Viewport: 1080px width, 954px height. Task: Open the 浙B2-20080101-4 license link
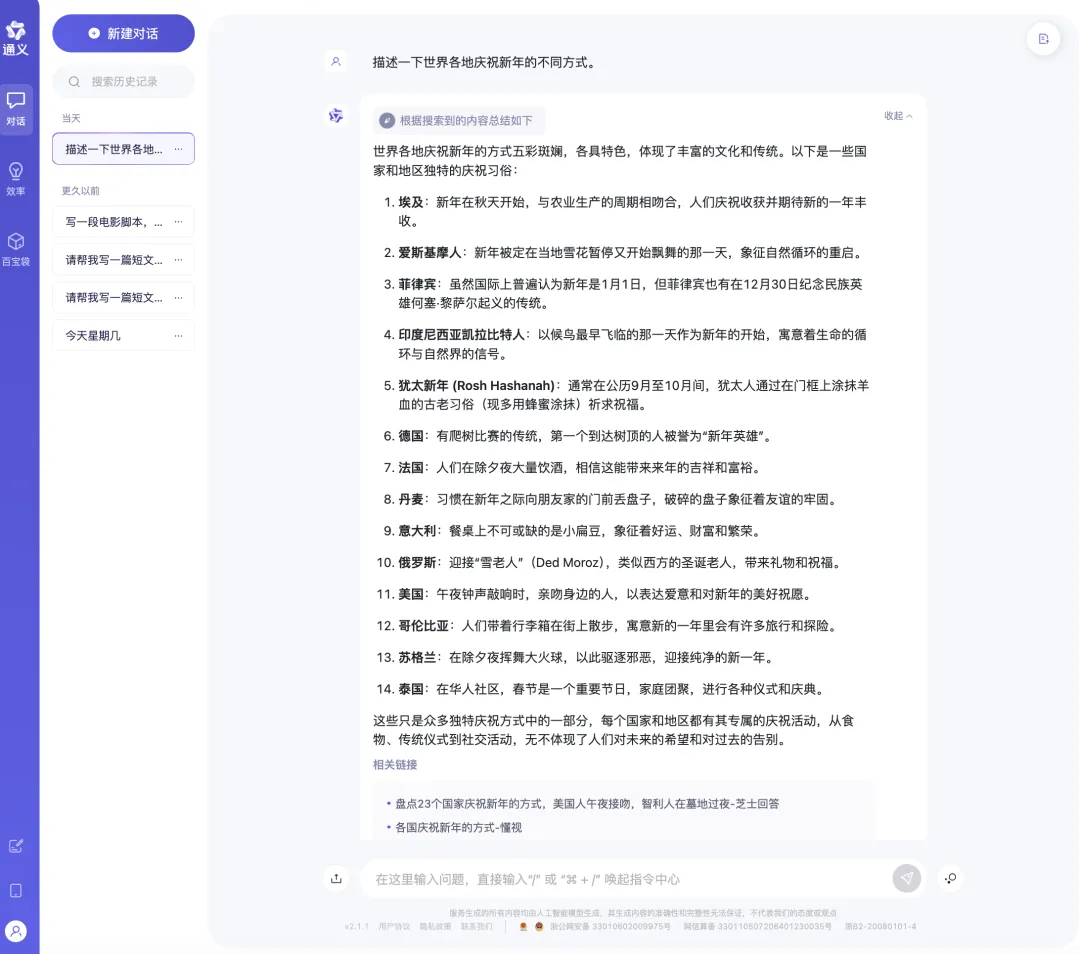tap(880, 926)
